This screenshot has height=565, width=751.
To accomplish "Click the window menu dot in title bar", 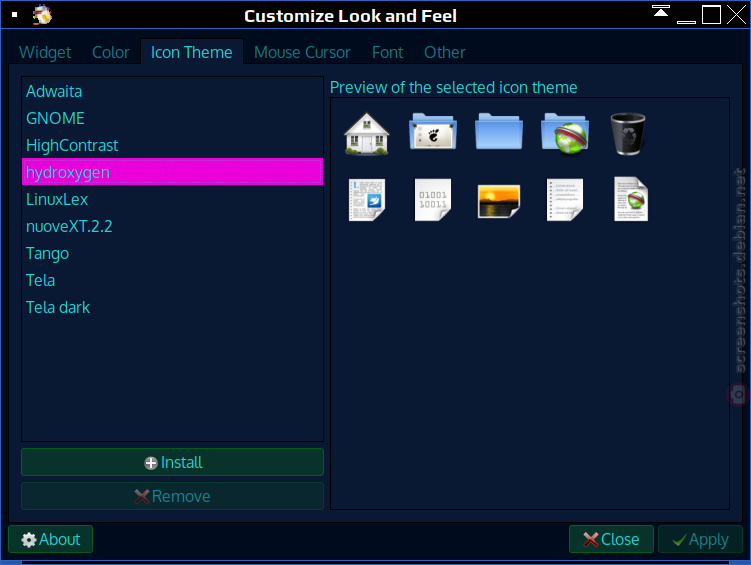I will [14, 15].
